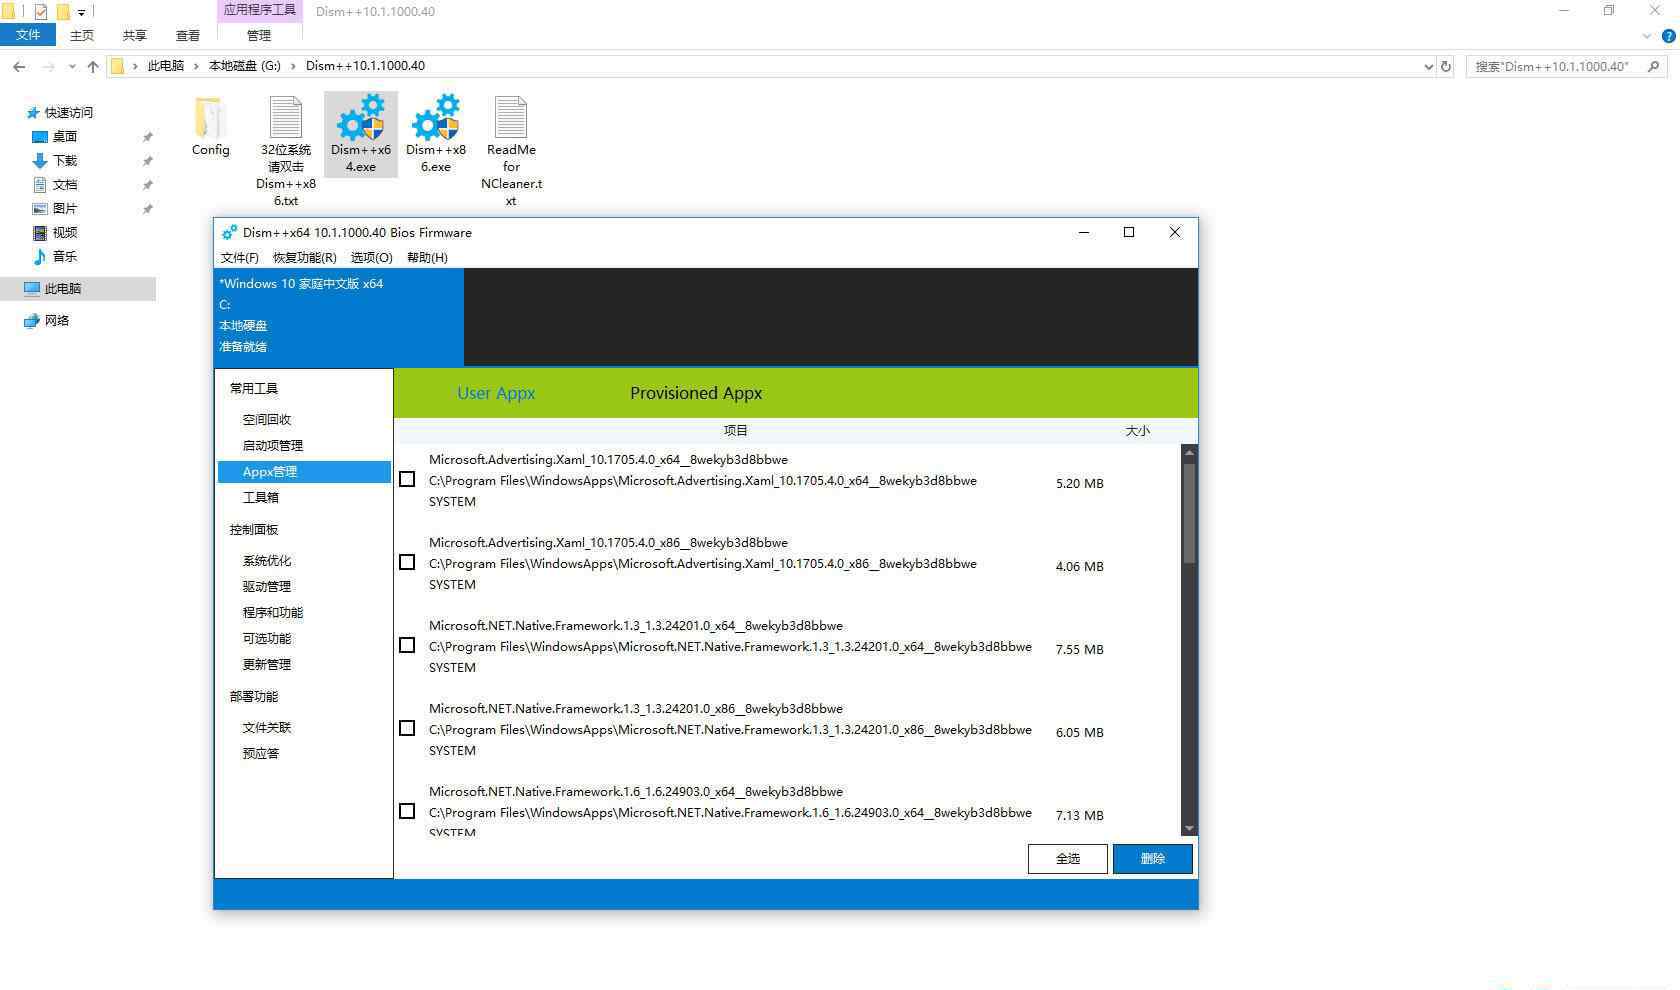Open the 管理 ribbon tab
Screen dimensions: 1680x990
point(259,35)
